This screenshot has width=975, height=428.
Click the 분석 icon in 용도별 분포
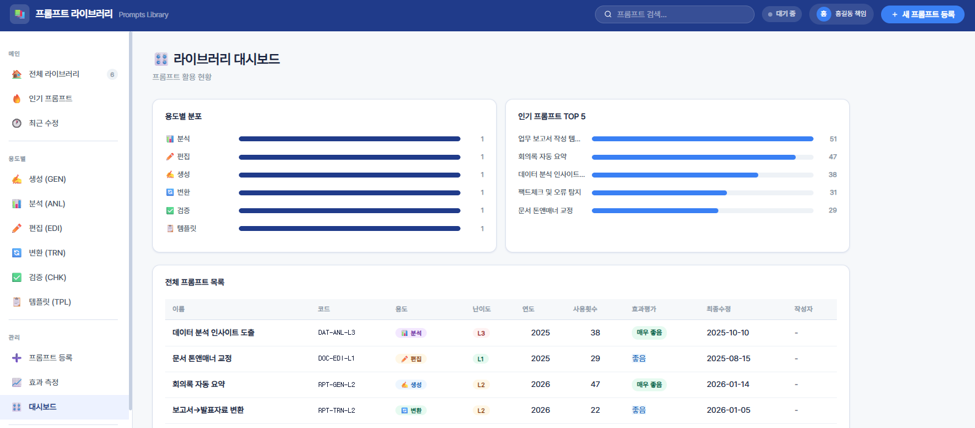tap(169, 139)
